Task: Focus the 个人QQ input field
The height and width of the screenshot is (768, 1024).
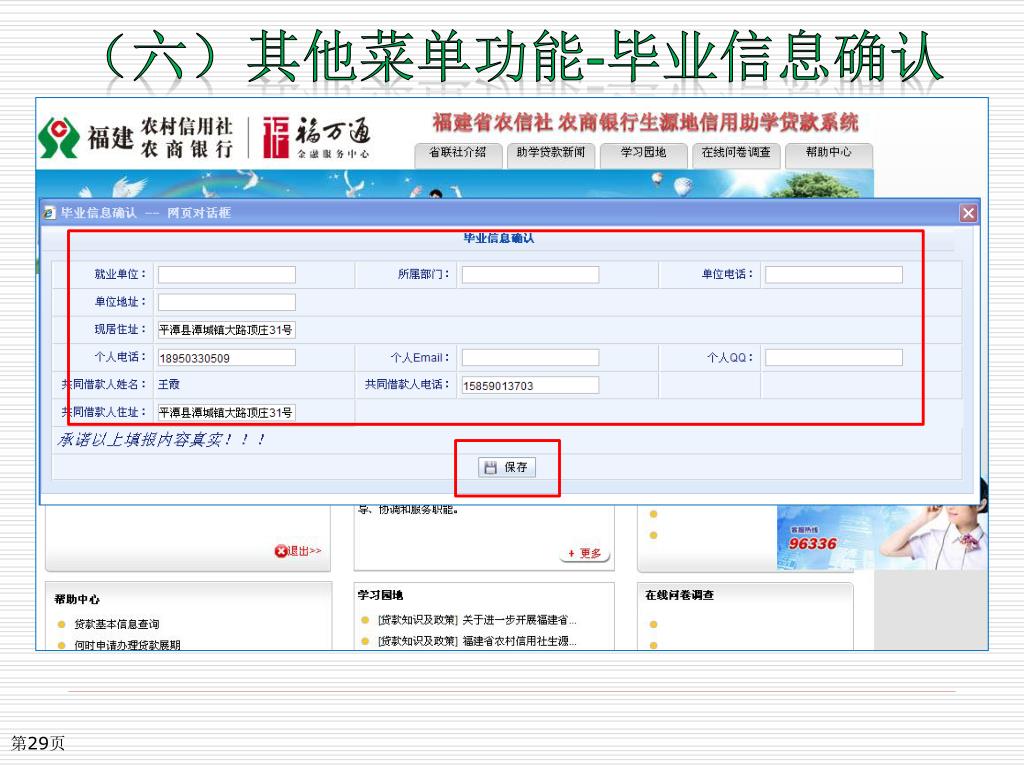Action: [834, 357]
